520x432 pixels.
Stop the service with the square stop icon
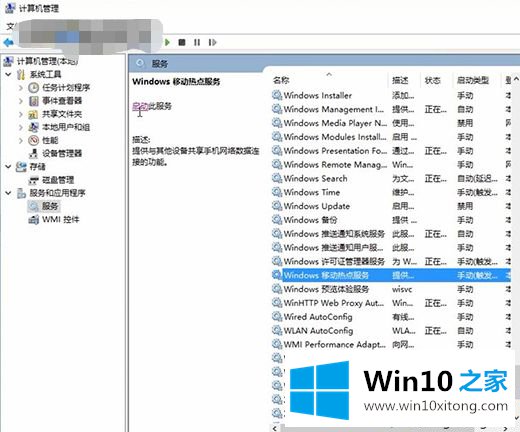pos(182,42)
